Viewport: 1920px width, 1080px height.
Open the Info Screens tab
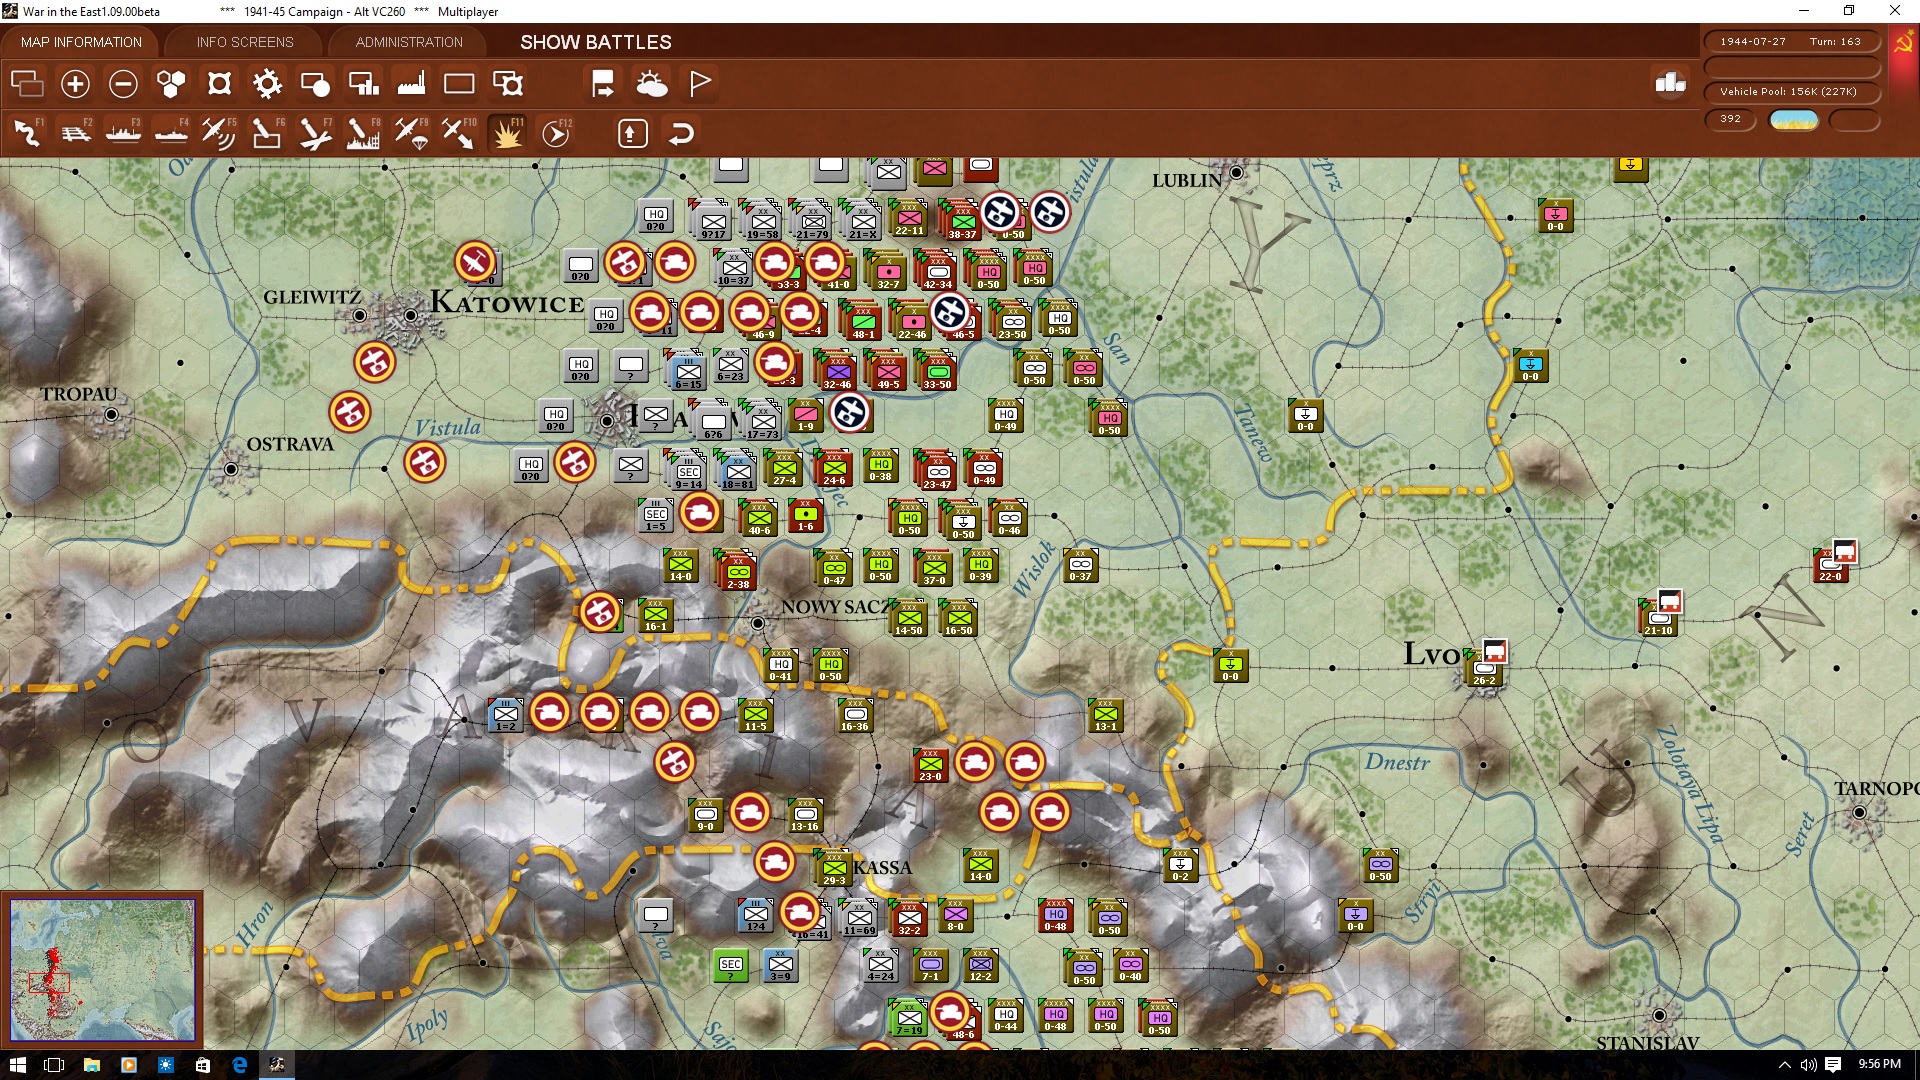pyautogui.click(x=245, y=42)
